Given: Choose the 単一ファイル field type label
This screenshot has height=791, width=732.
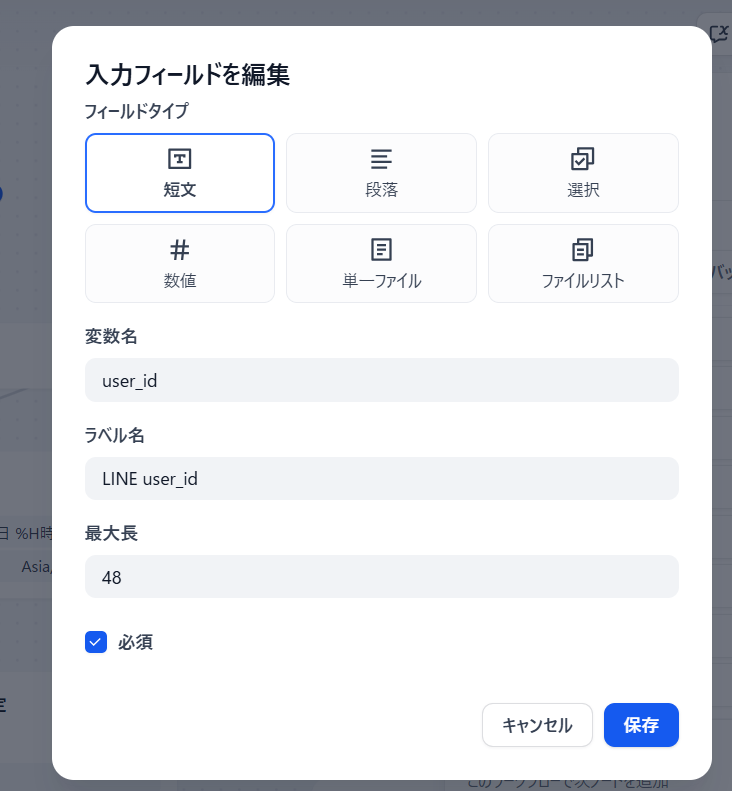Looking at the screenshot, I should [381, 280].
